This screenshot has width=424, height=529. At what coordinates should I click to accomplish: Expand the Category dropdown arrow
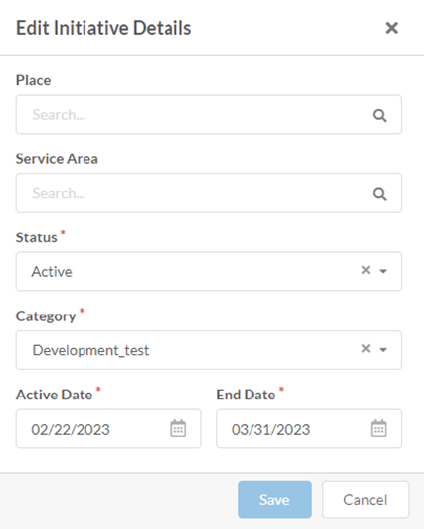[x=383, y=350]
